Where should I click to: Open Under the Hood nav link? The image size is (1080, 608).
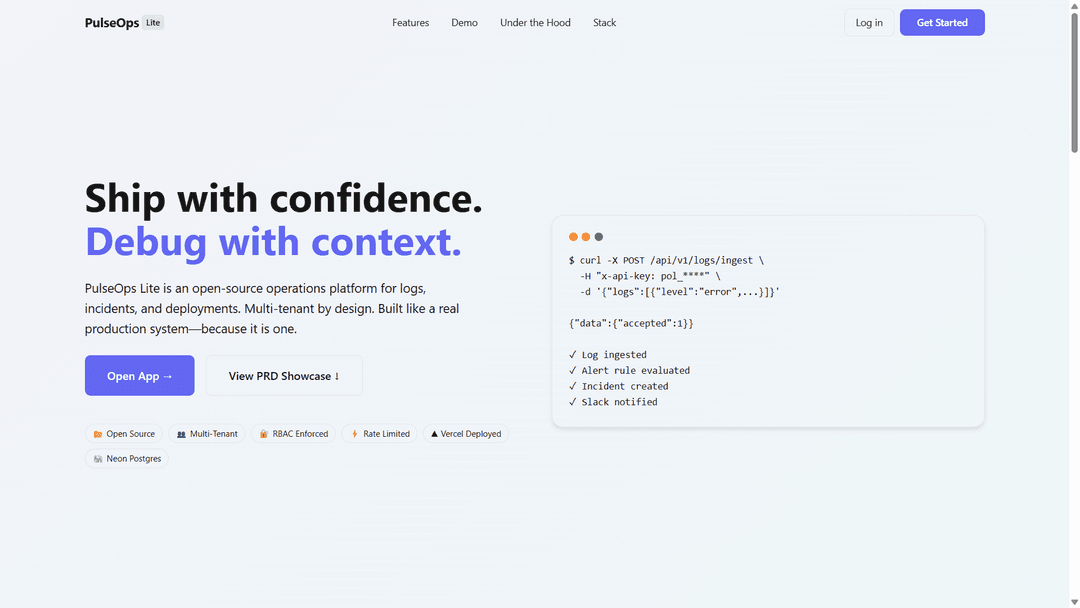(x=535, y=23)
